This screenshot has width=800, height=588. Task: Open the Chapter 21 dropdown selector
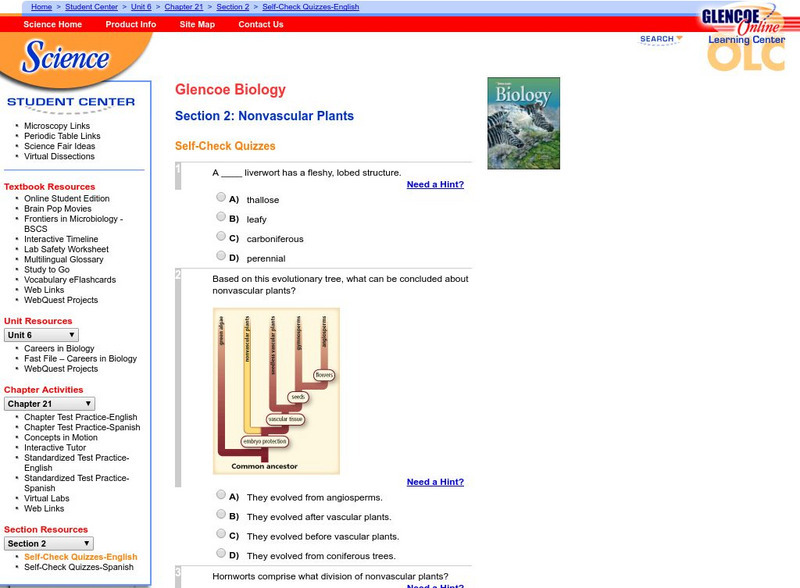coord(48,401)
